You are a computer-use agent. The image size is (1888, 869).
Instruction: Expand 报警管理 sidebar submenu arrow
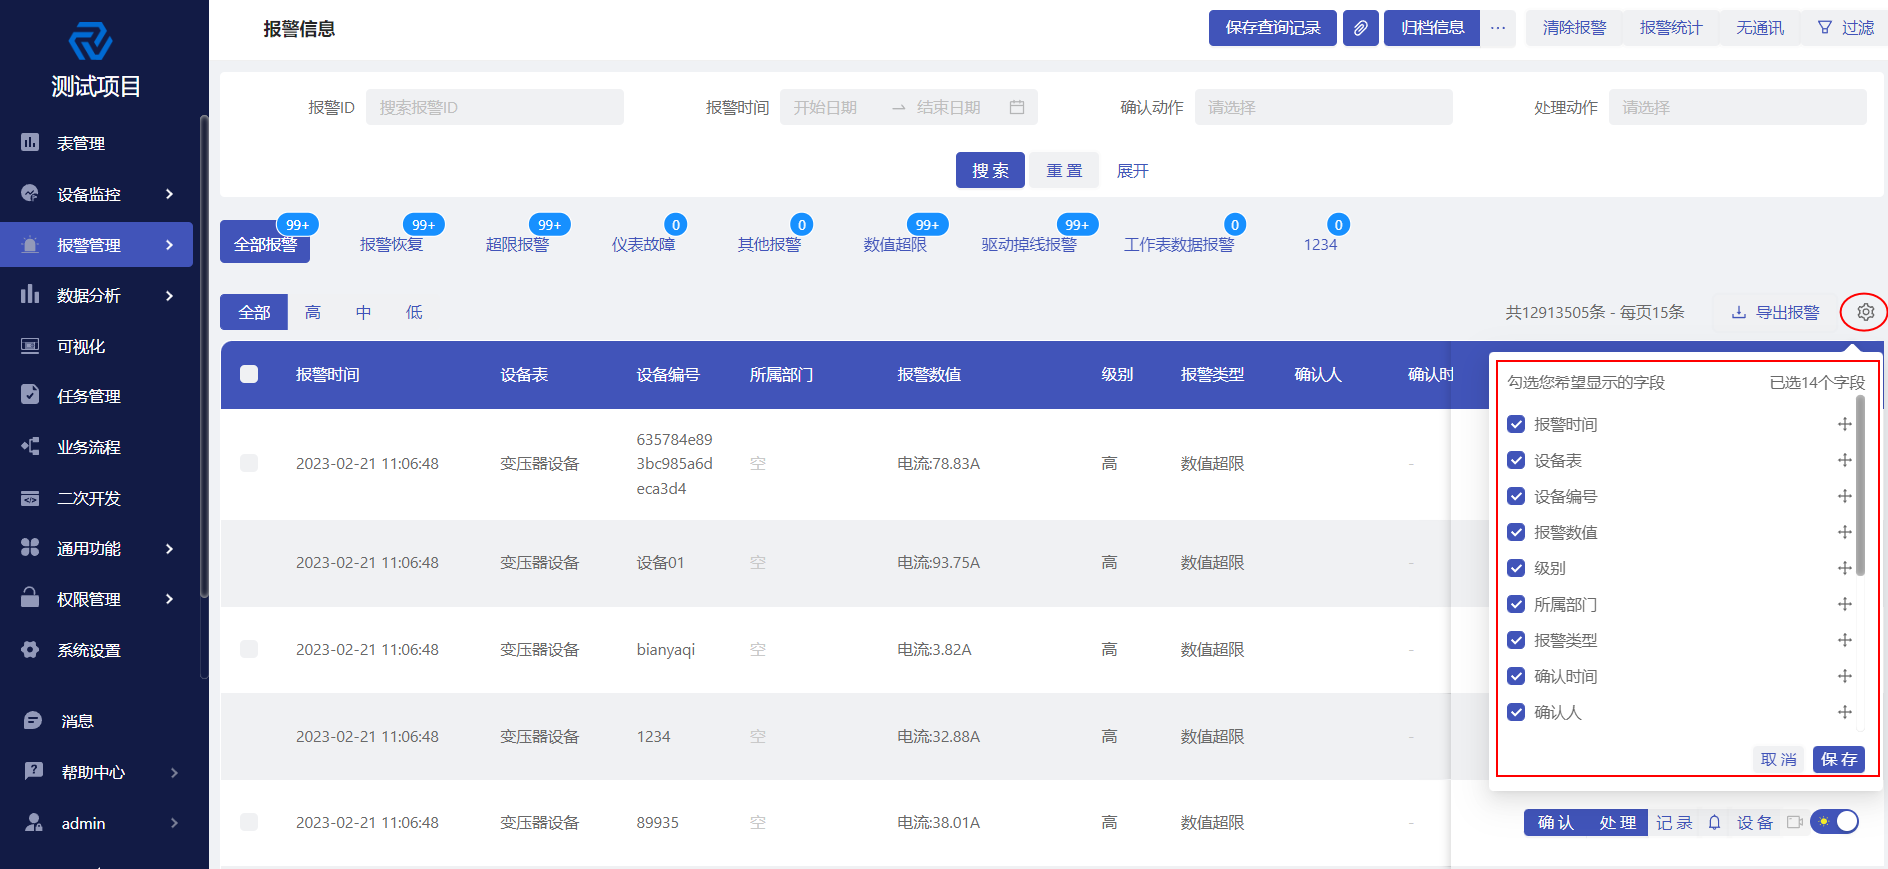coord(169,245)
